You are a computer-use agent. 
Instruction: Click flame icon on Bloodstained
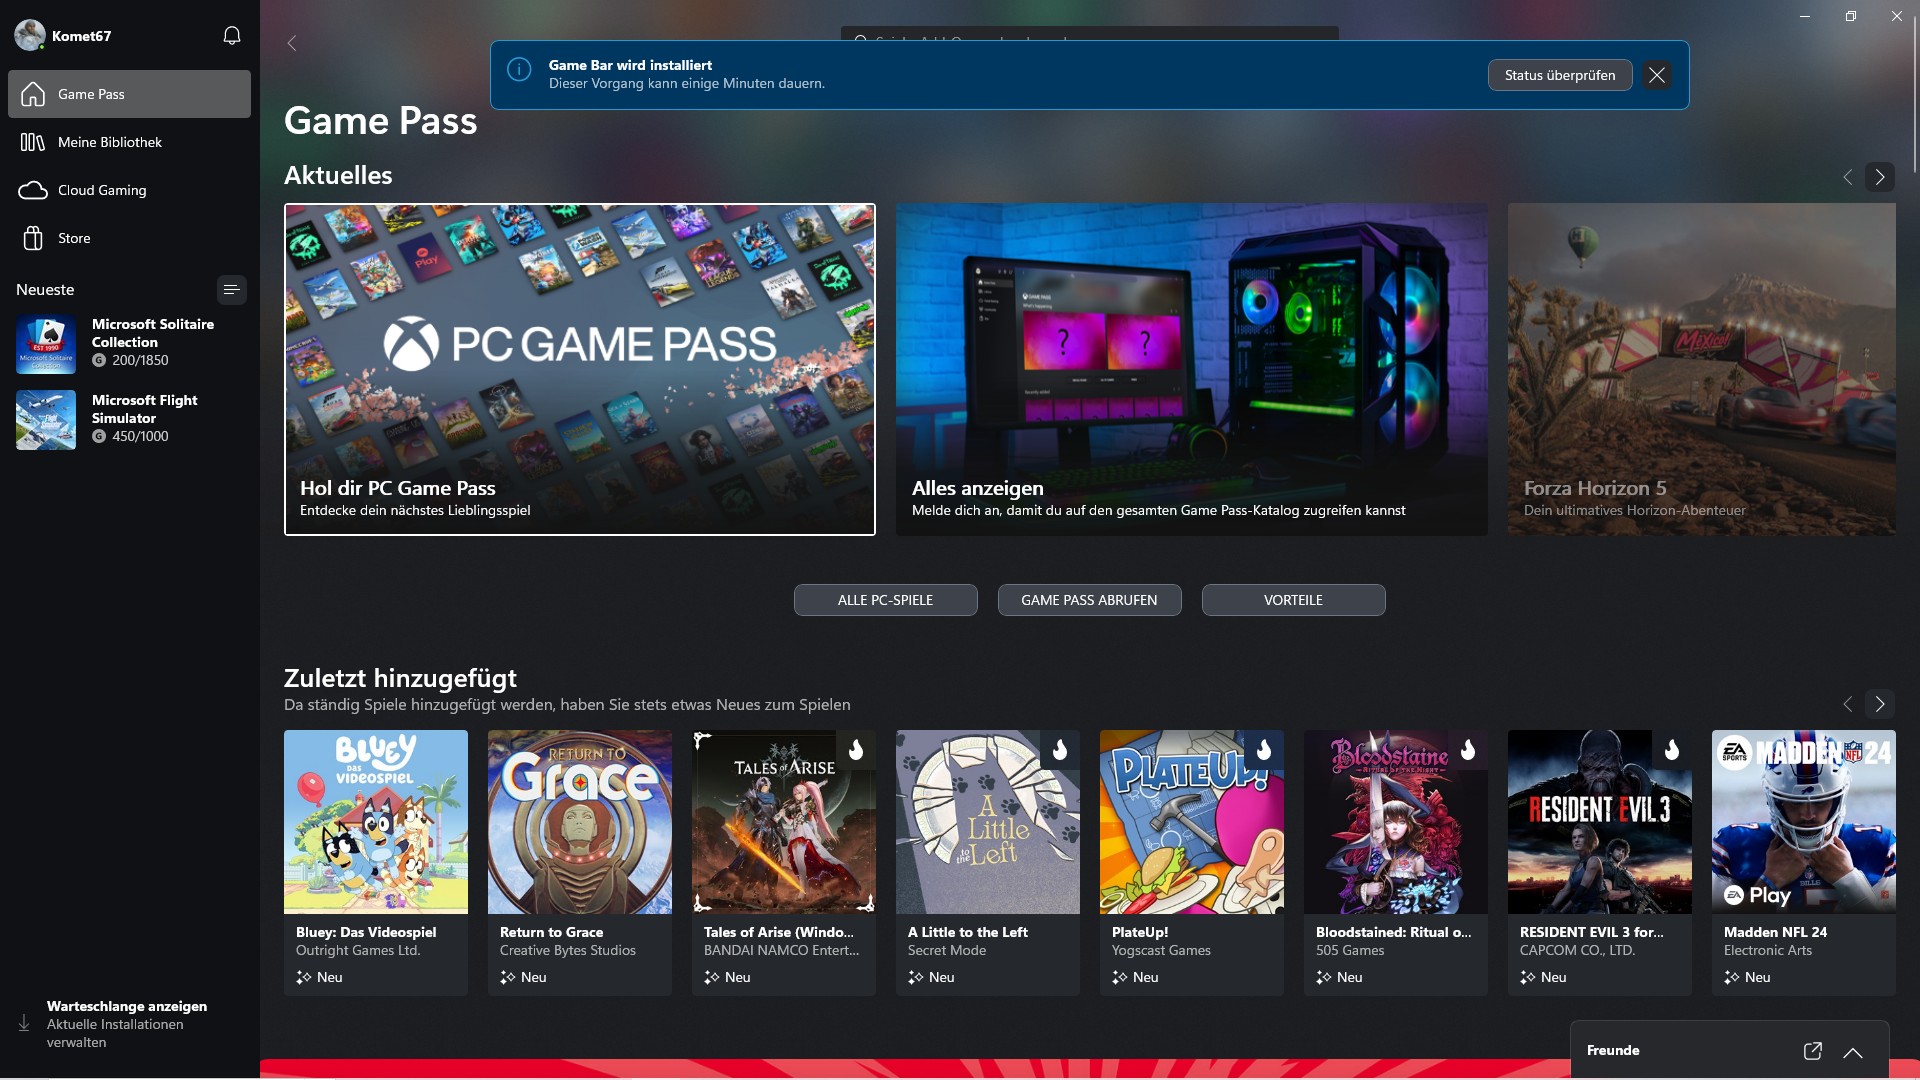tap(1468, 750)
